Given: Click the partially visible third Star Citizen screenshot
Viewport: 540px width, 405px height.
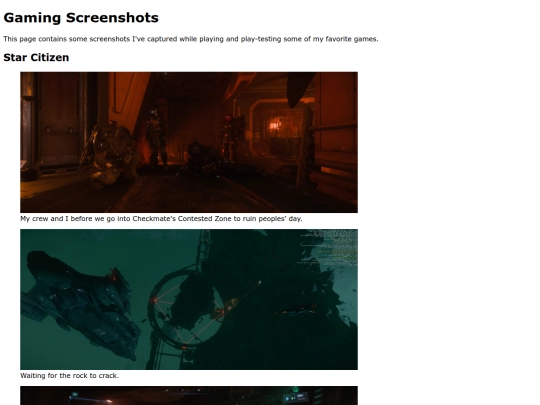Looking at the screenshot, I should click(189, 396).
